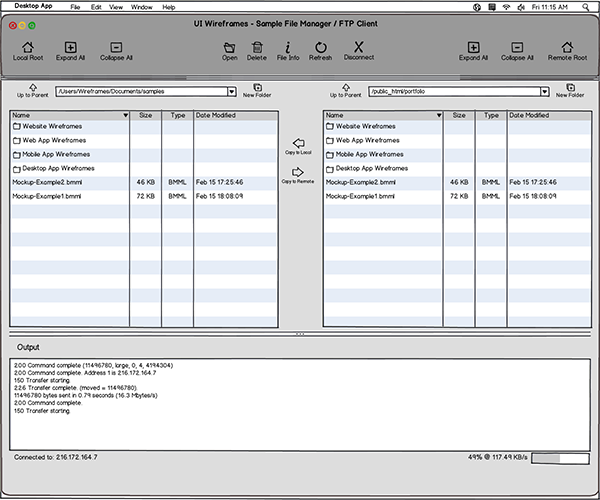The height and width of the screenshot is (500, 600).
Task: Open the File menu
Action: pyautogui.click(x=75, y=7)
